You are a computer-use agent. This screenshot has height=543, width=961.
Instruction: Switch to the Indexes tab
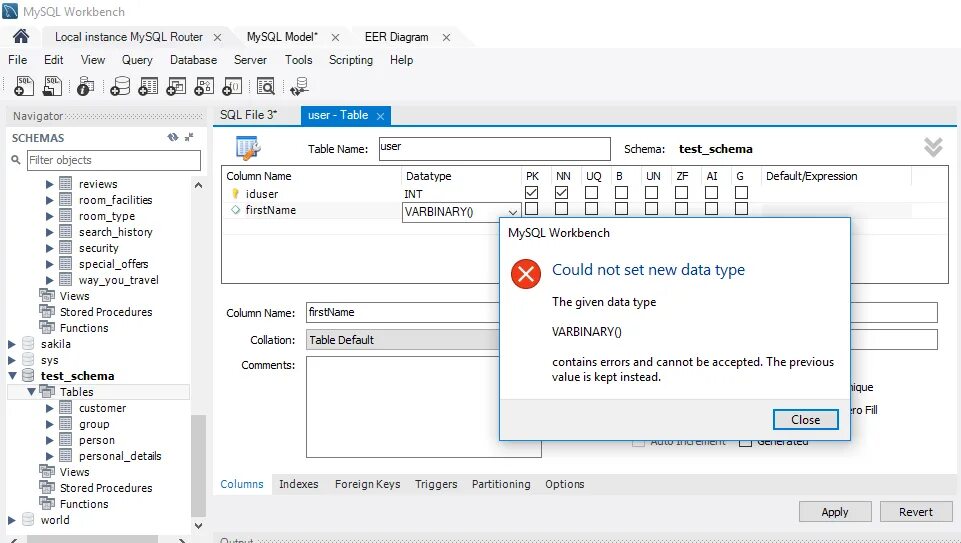(x=298, y=484)
